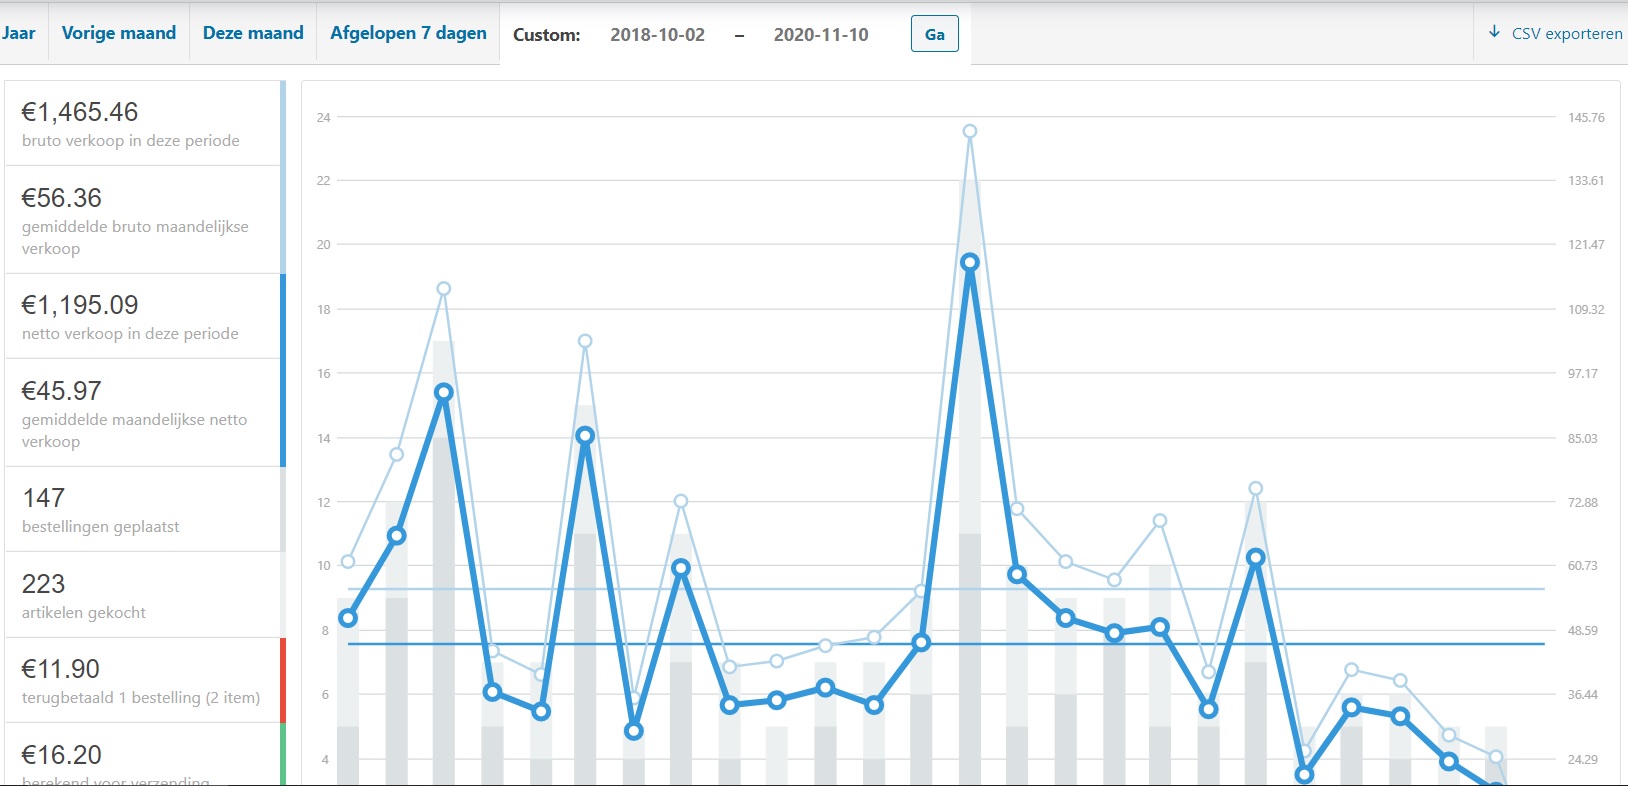1628x786 pixels.
Task: Highlight €56.36 gemiddelde bruto maandelijkse verkoop
Action: point(145,220)
